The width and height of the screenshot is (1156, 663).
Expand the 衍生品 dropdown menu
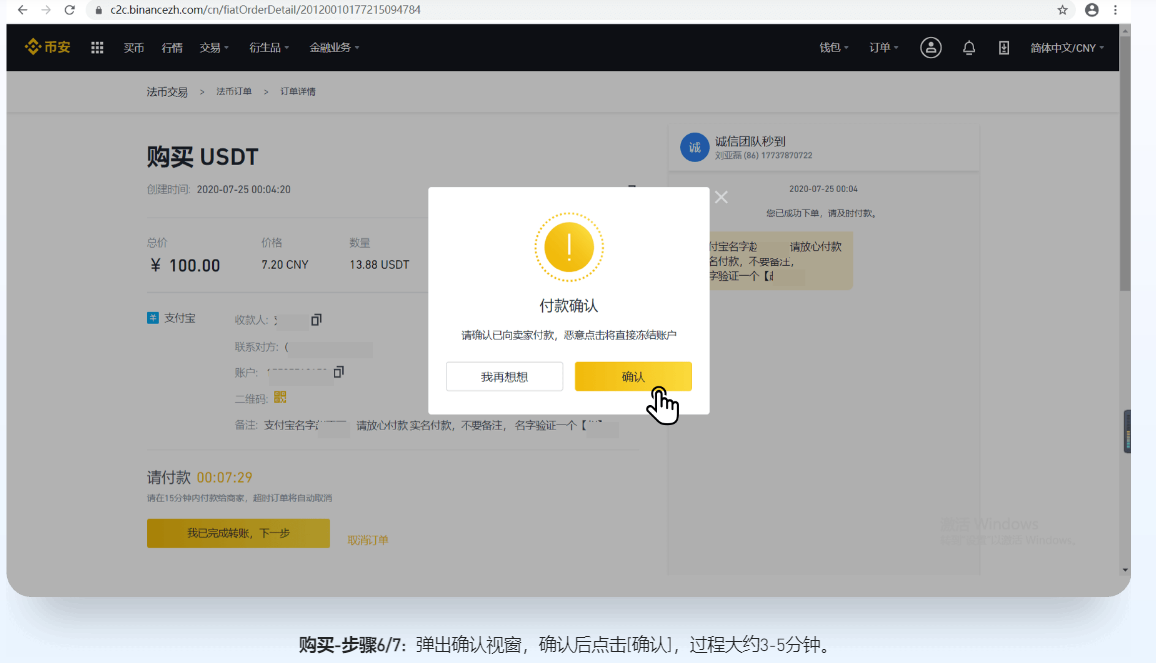tap(269, 48)
